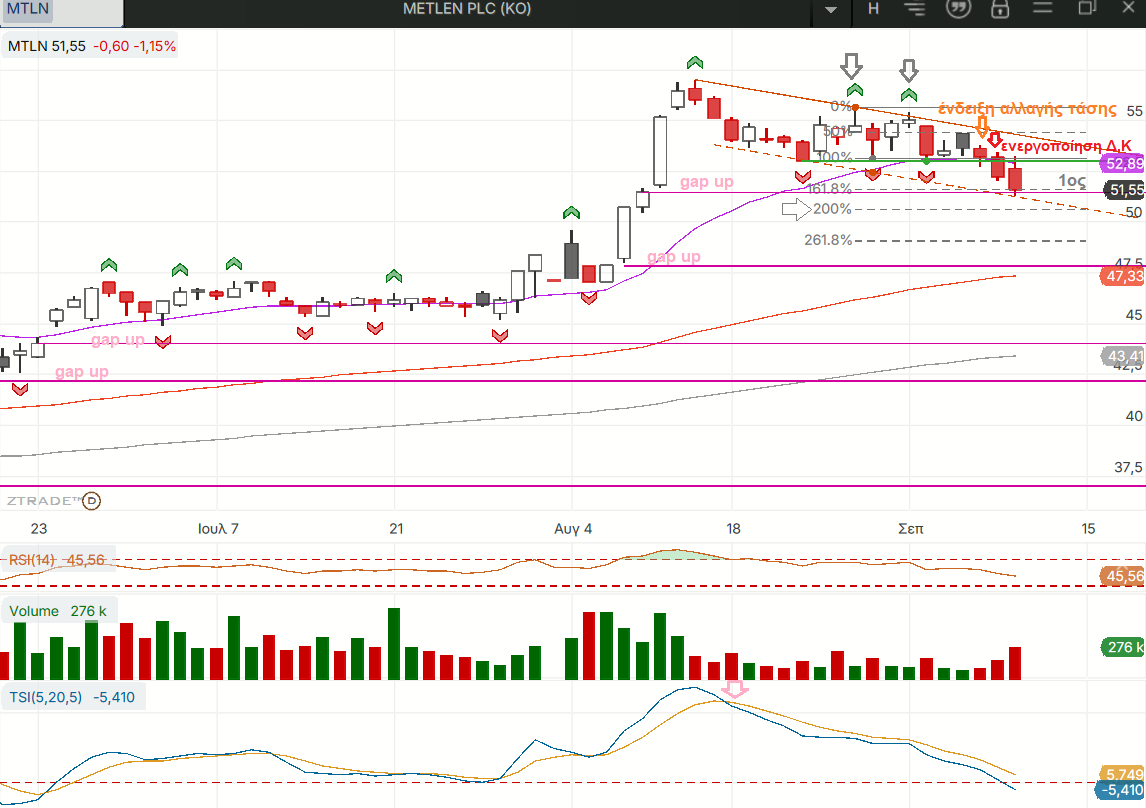1146x808 pixels.
Task: Open the symbol selector dropdown arrow
Action: [x=830, y=9]
